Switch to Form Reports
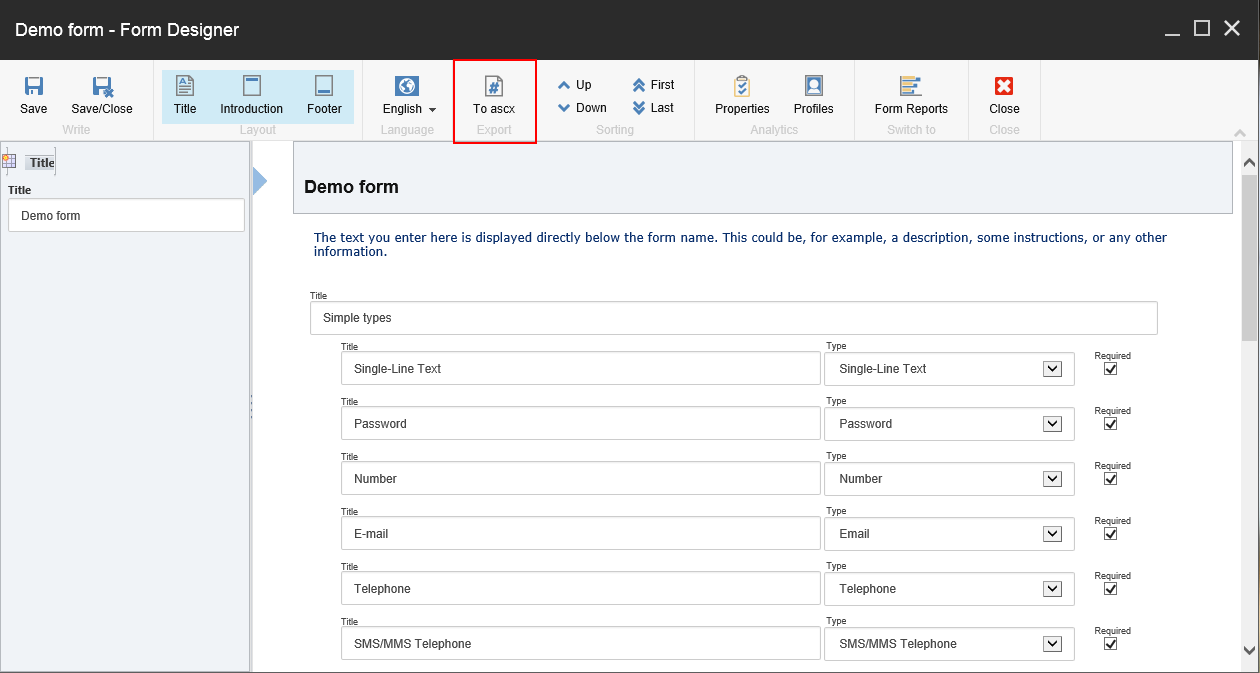 911,86
